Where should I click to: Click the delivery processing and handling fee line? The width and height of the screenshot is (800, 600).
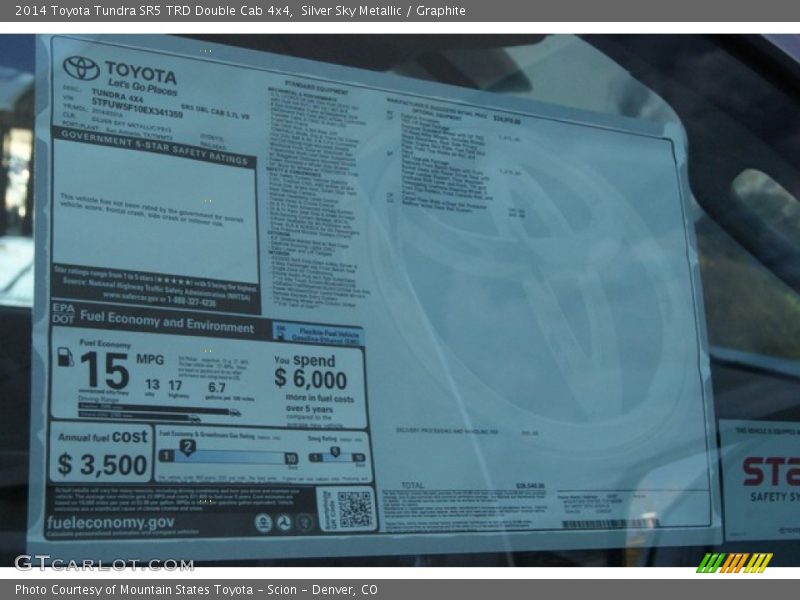467,432
